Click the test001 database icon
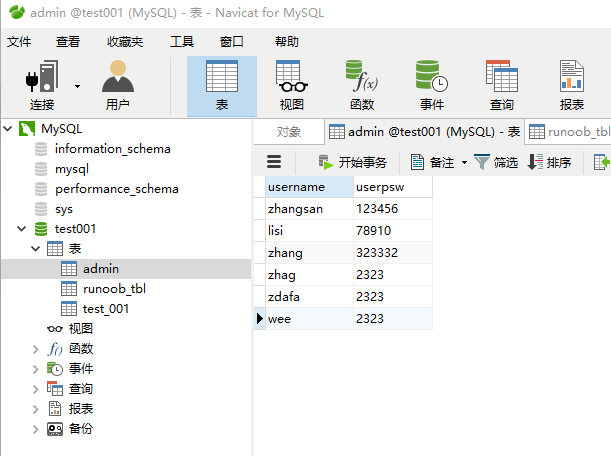Image resolution: width=611 pixels, height=456 pixels. 41,229
